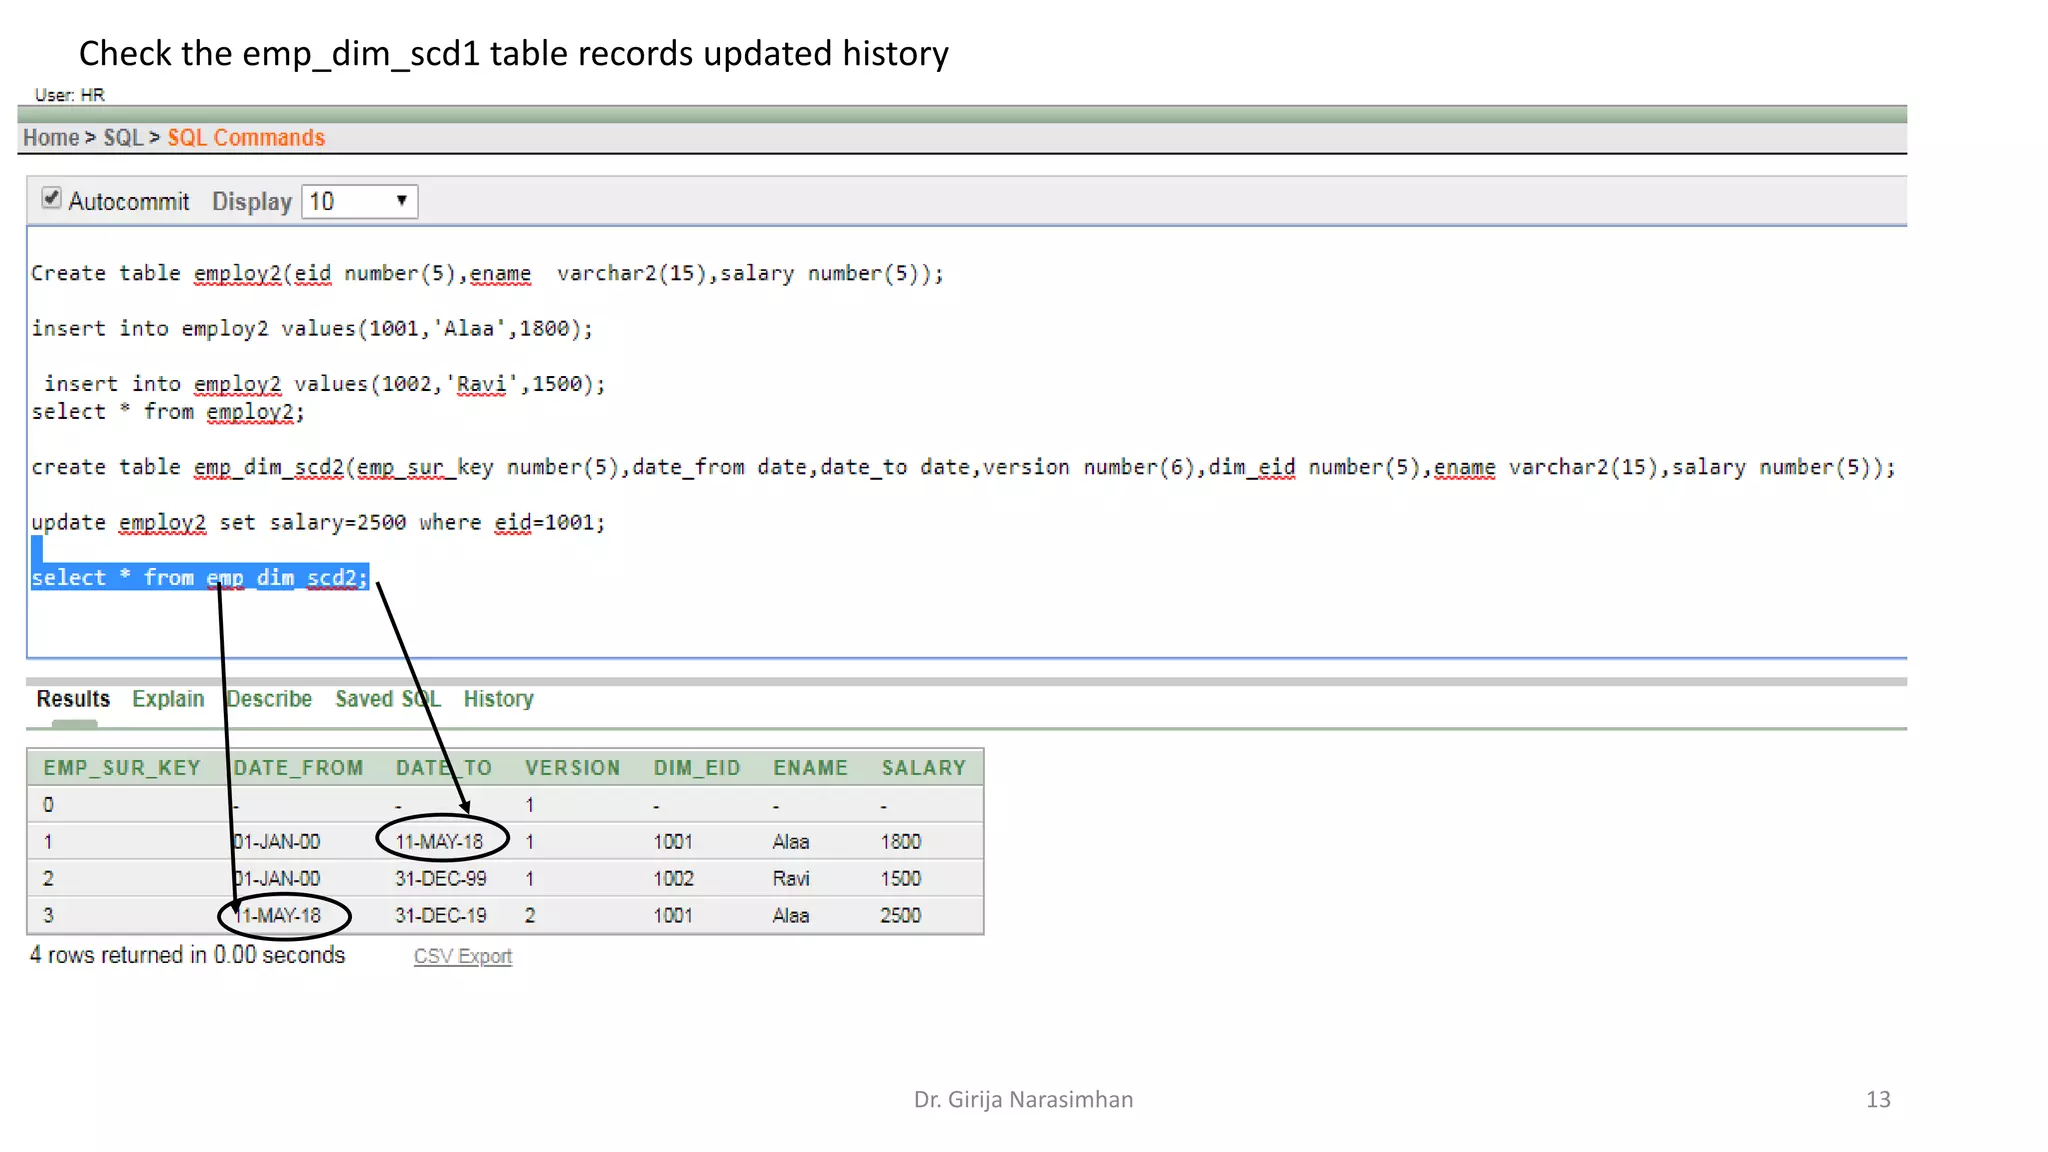
Task: Open the Describe tab
Action: (x=269, y=699)
